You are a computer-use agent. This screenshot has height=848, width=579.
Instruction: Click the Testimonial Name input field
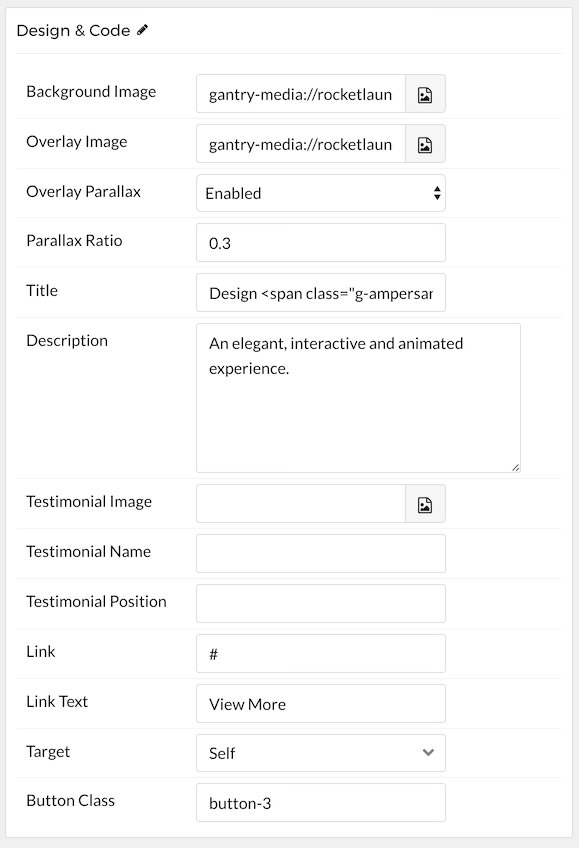pyautogui.click(x=321, y=553)
